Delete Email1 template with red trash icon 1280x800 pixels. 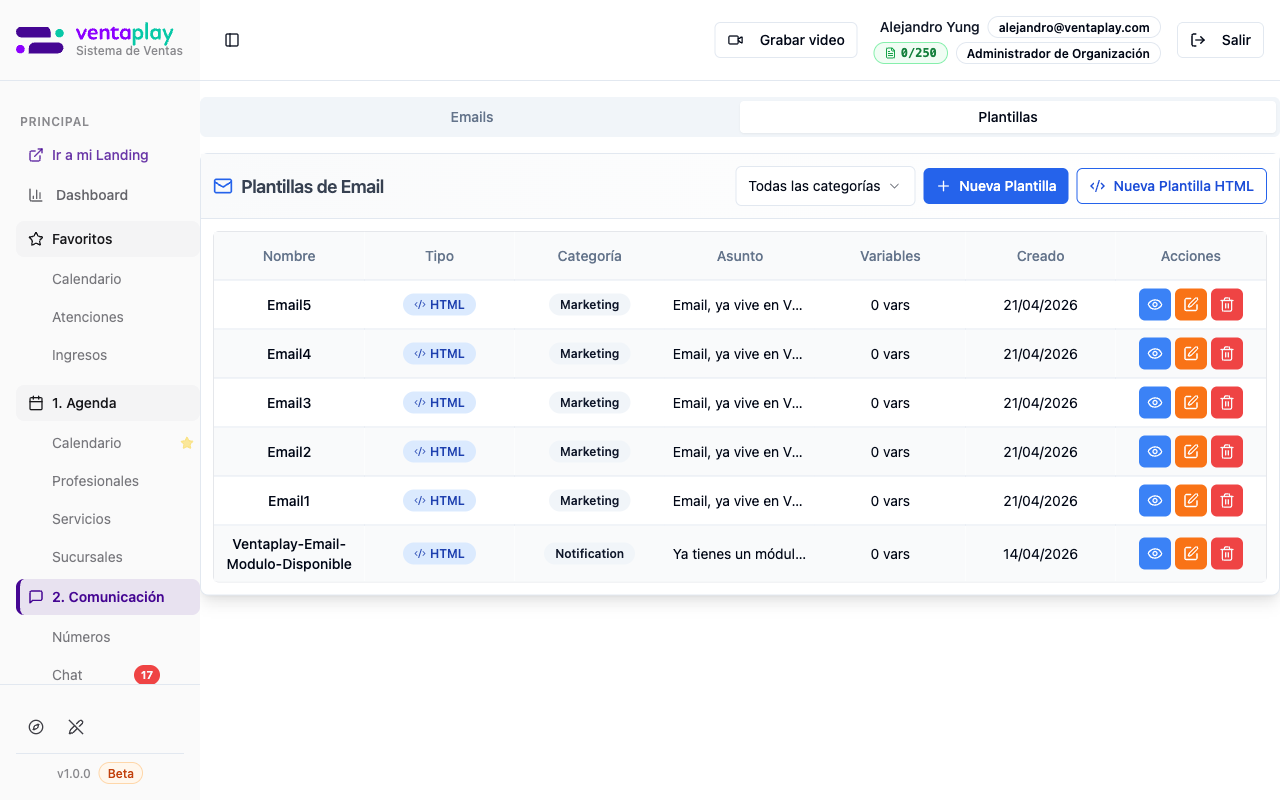point(1226,501)
